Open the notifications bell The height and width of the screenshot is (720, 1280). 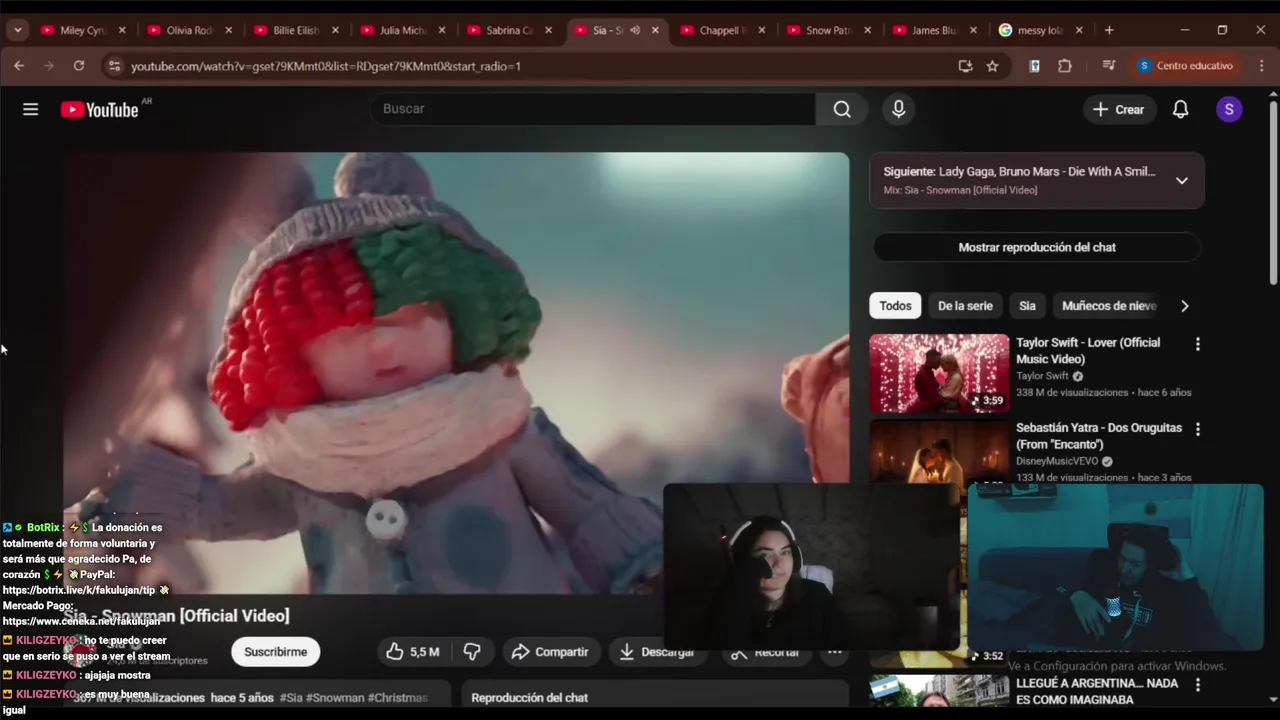click(1180, 109)
